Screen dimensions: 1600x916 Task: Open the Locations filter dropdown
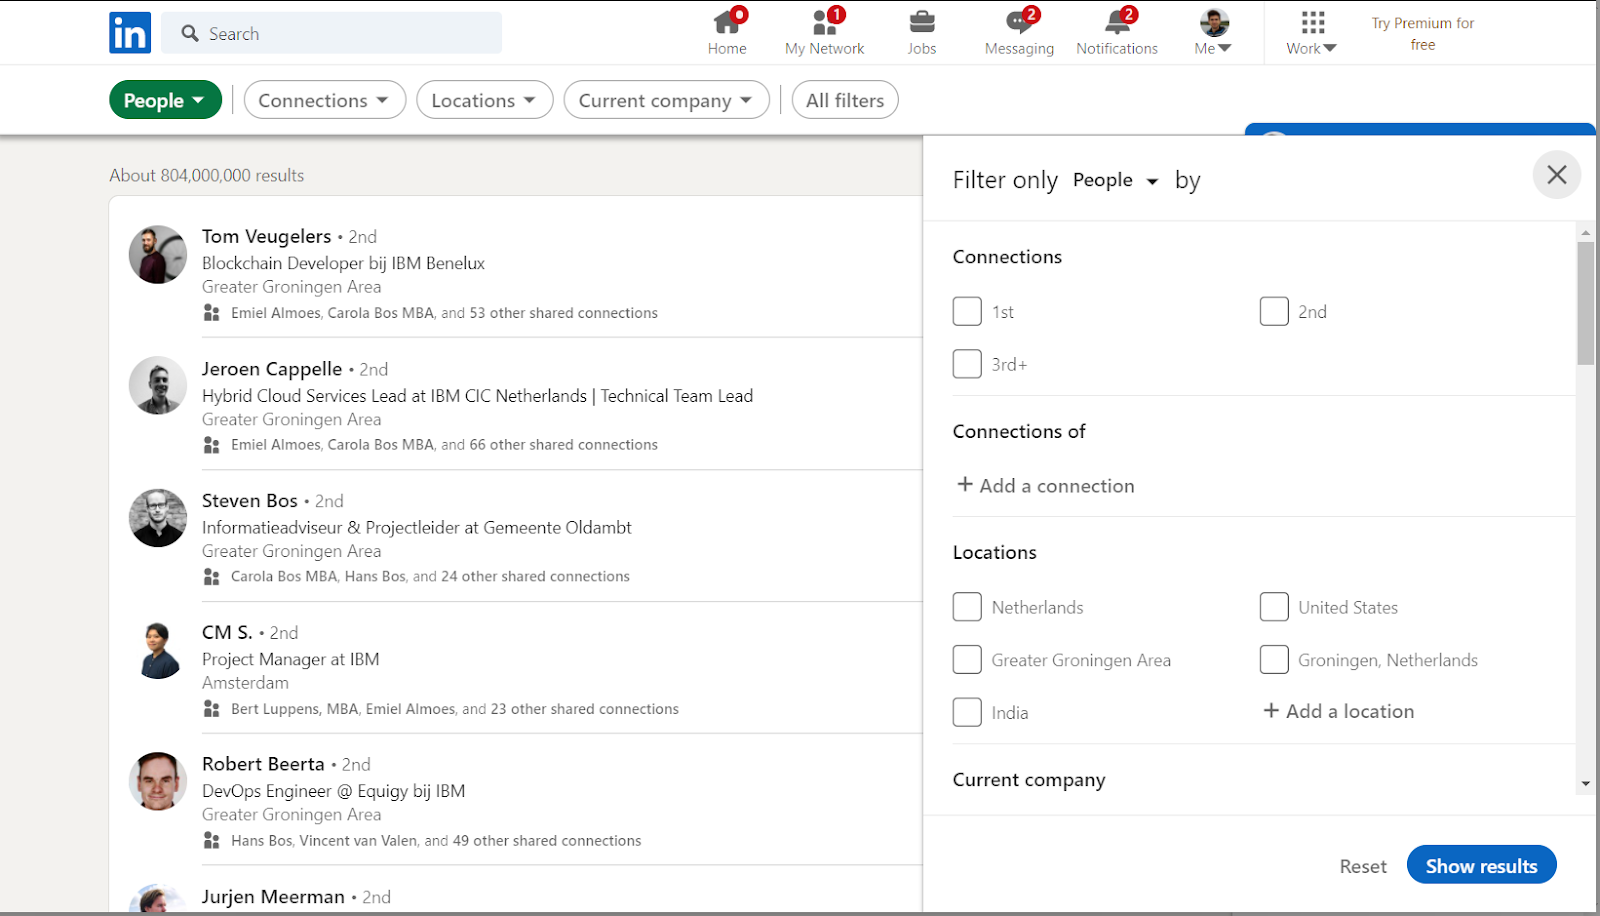pos(484,100)
